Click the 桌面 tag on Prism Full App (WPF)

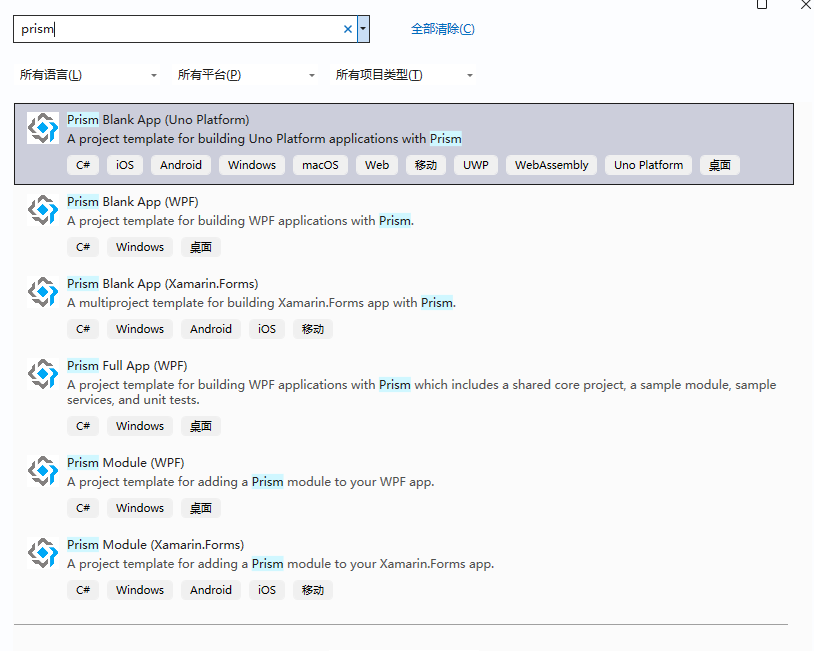(x=200, y=426)
